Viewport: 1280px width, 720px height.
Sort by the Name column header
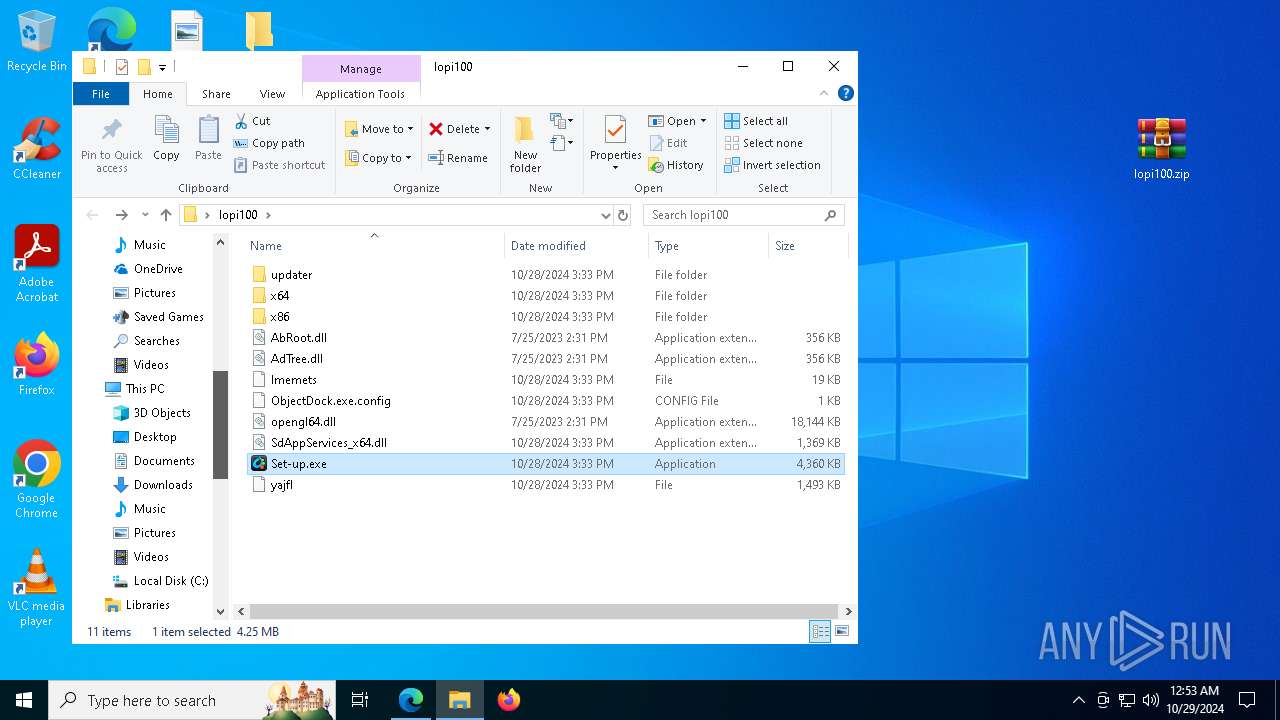[x=375, y=246]
